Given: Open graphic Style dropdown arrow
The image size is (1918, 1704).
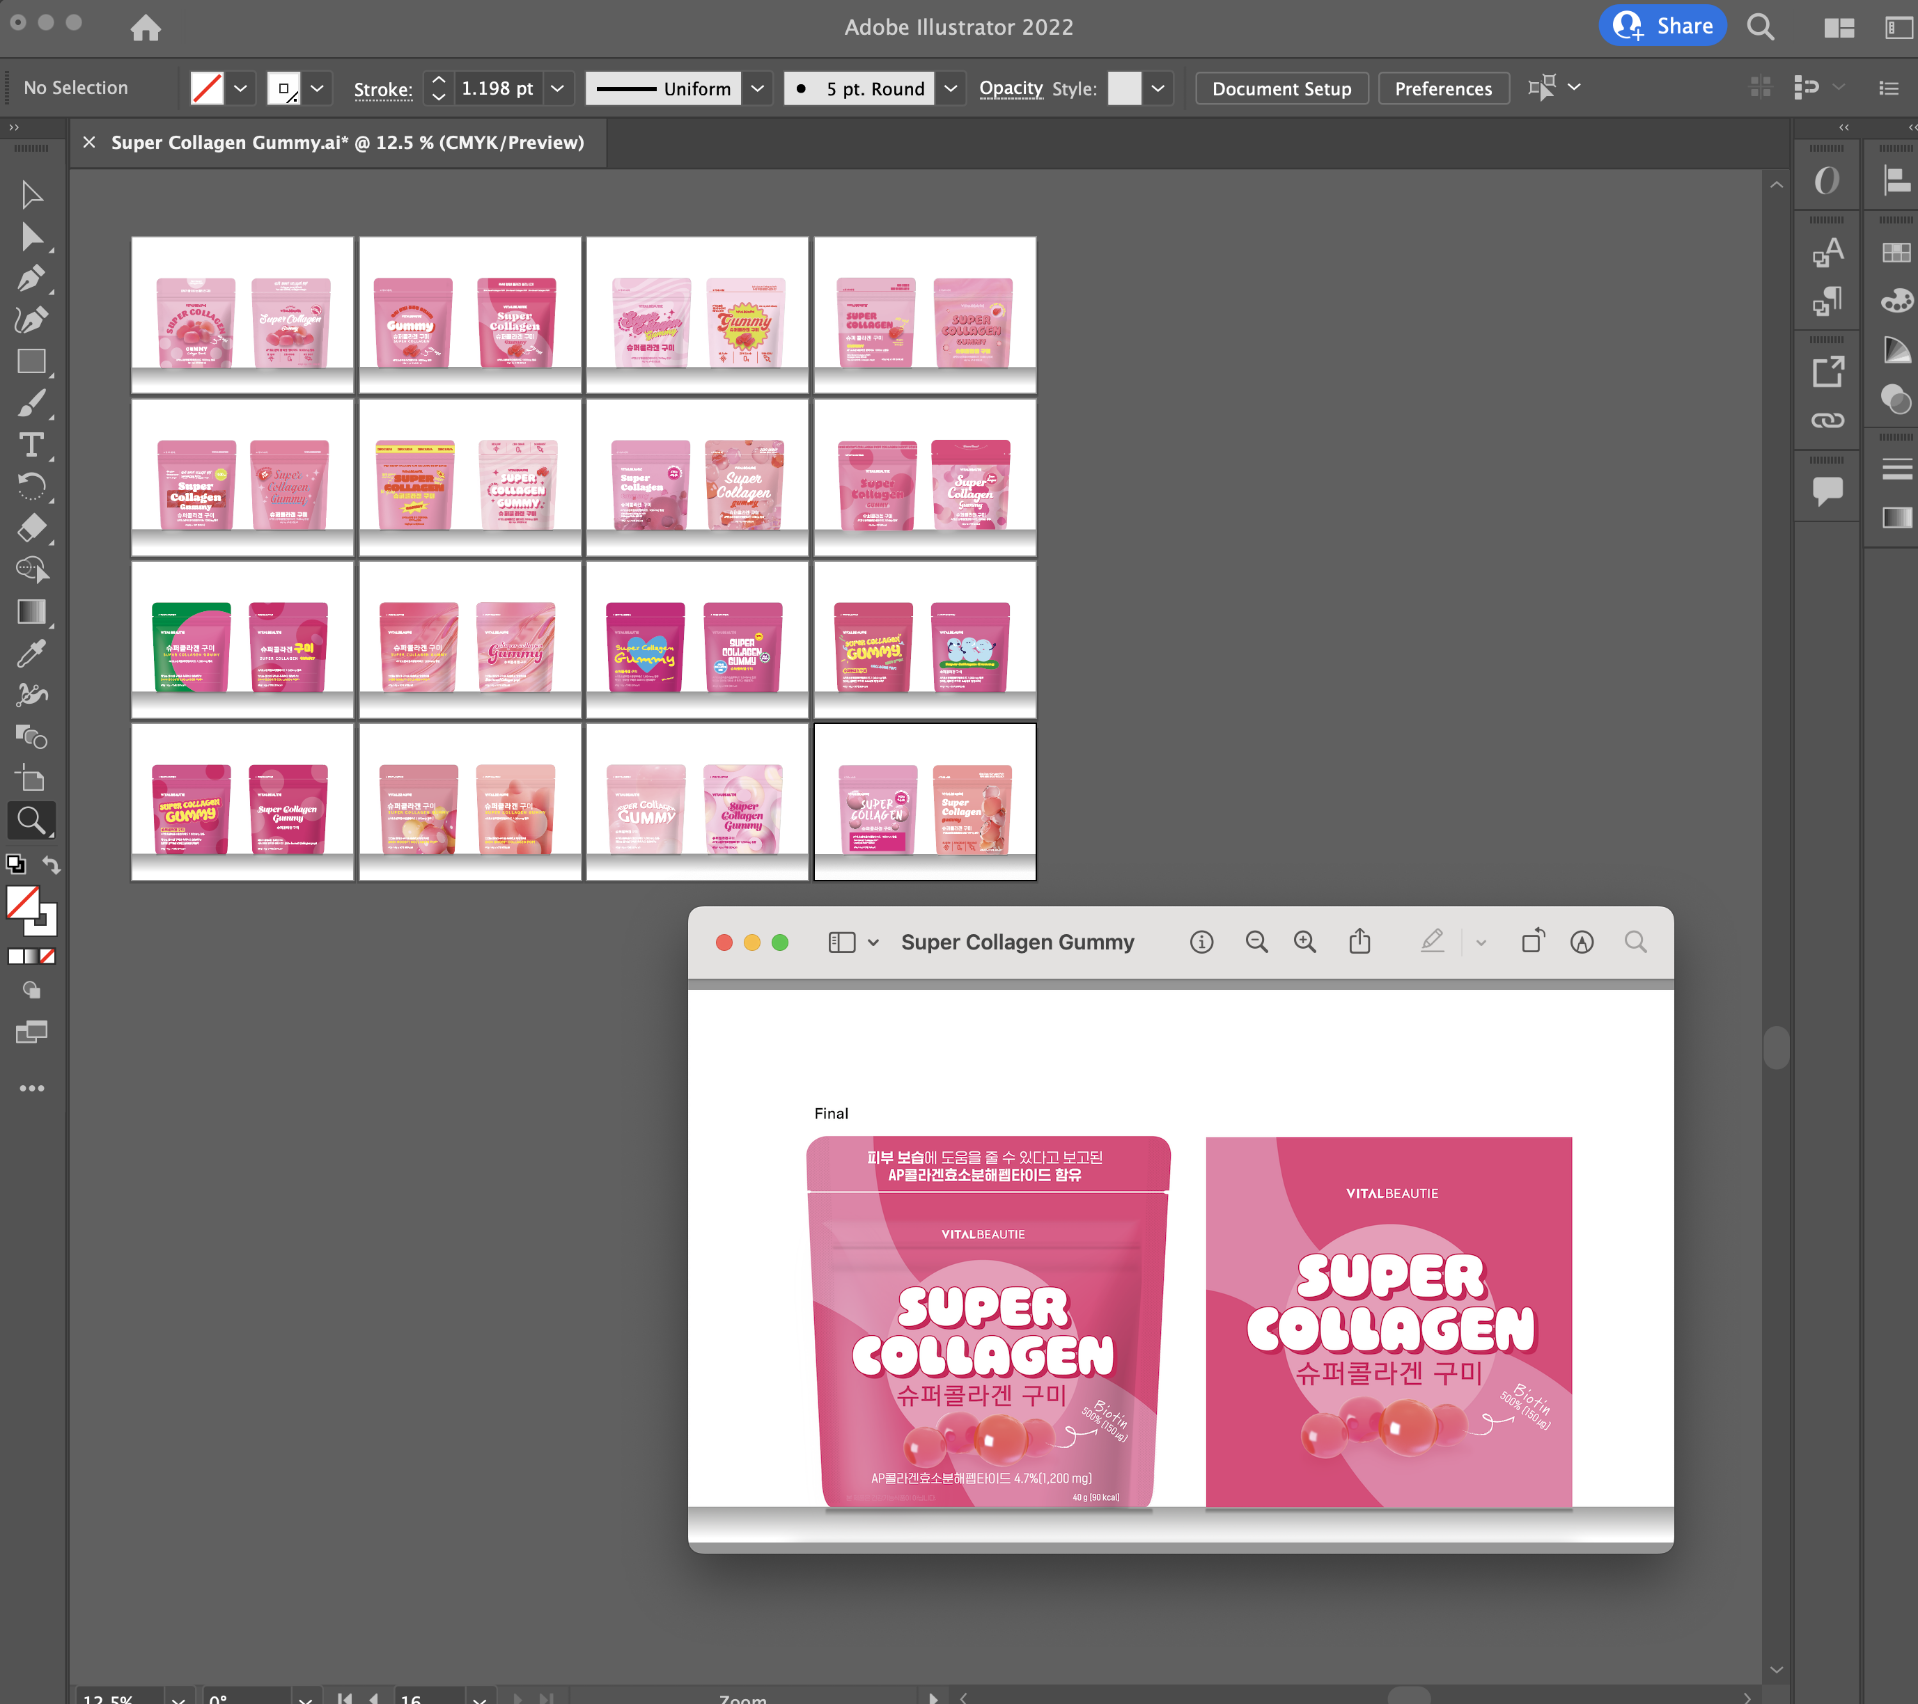Looking at the screenshot, I should coord(1158,88).
